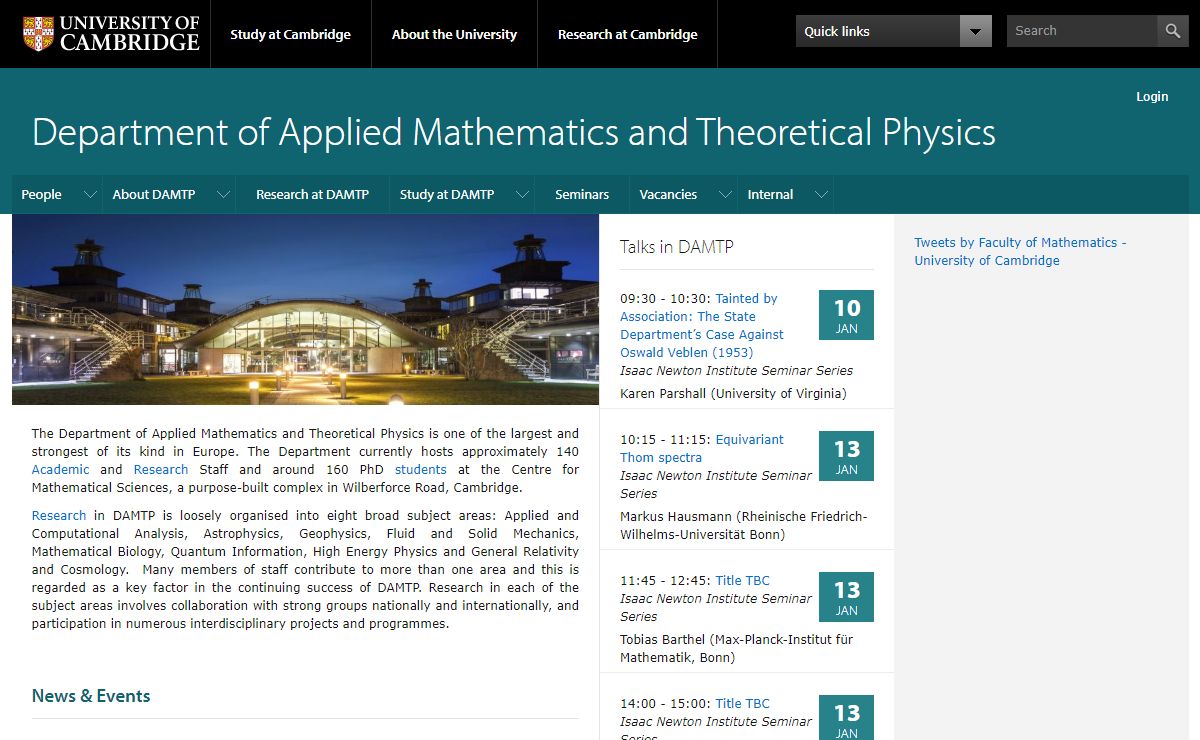
Task: Open Study at Cambridge menu
Action: point(290,34)
